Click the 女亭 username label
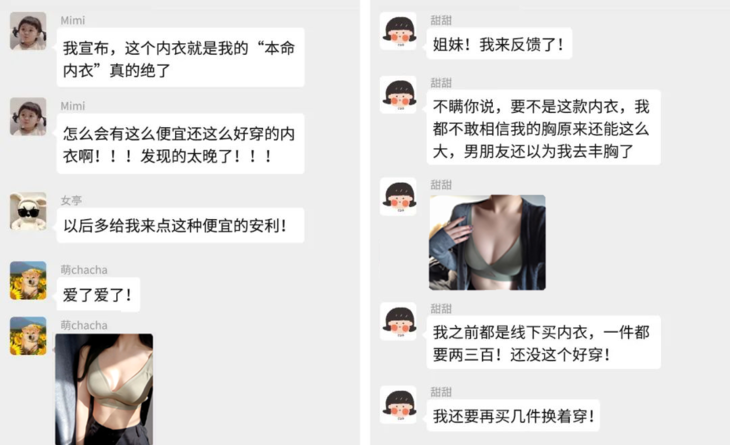 click(x=71, y=201)
